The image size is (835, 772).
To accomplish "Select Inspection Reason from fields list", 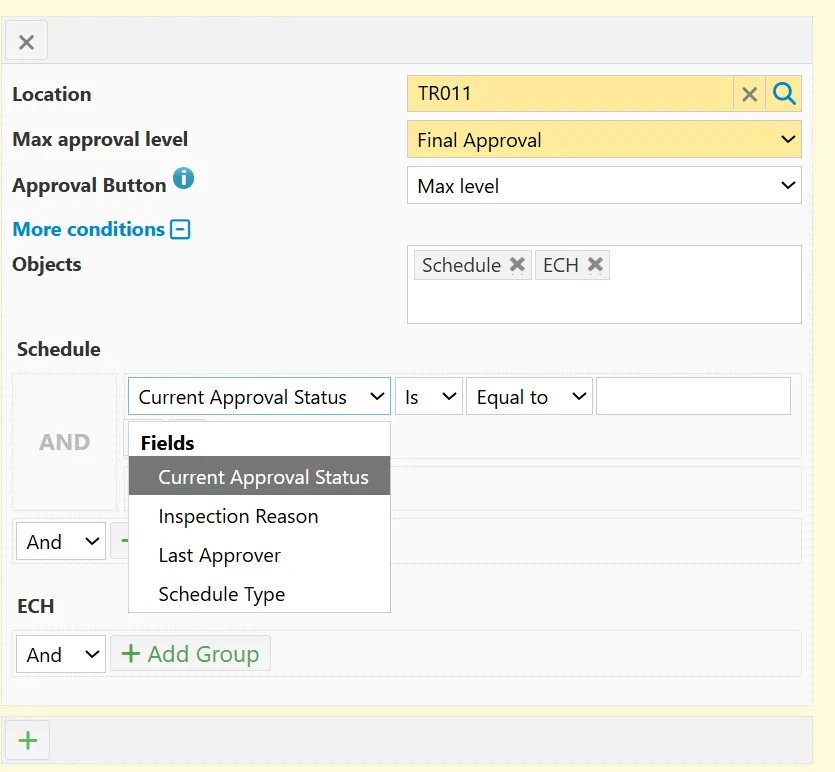I will click(x=259, y=516).
